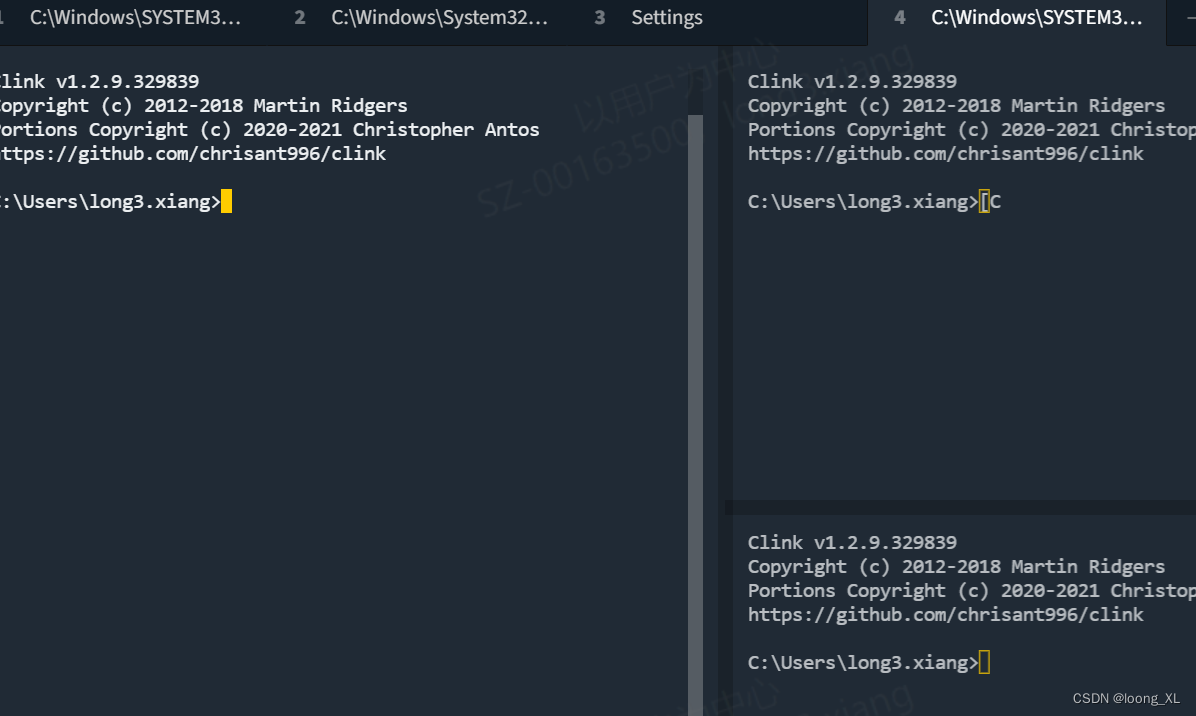The height and width of the screenshot is (716, 1196).
Task: Click 'Clink v1.2.9.329839' in the left pane
Action: coord(98,81)
